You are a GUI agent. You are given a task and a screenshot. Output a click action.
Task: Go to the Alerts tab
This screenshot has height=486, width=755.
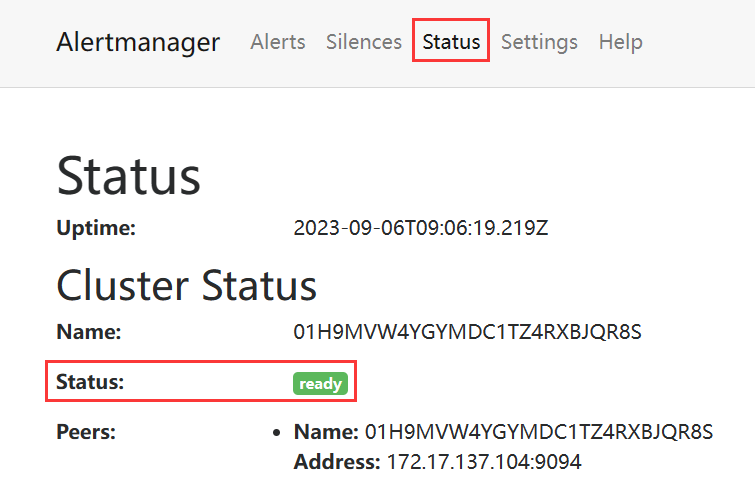click(278, 42)
